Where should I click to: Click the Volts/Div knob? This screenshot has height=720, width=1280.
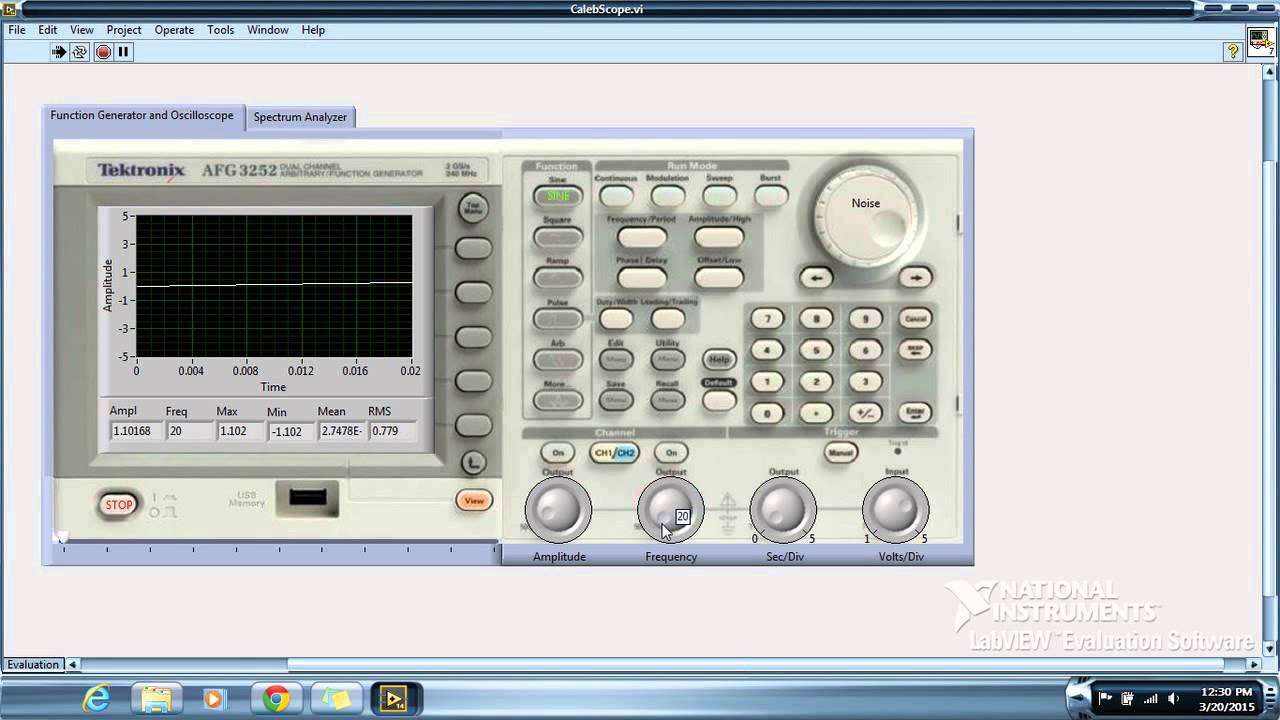(896, 510)
